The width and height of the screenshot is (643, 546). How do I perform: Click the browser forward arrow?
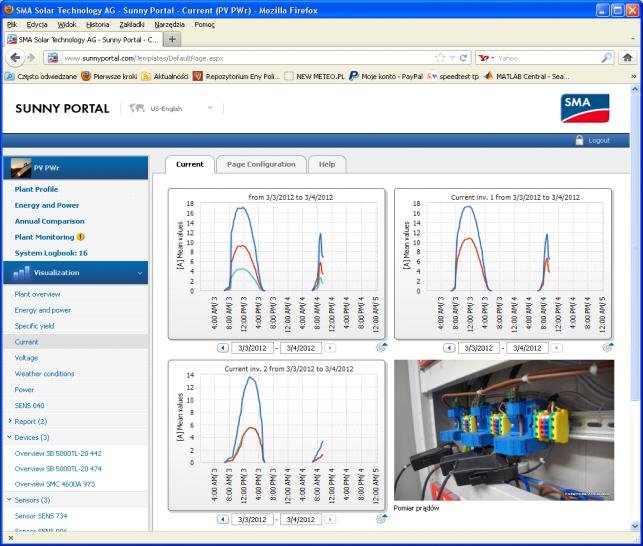[x=31, y=58]
